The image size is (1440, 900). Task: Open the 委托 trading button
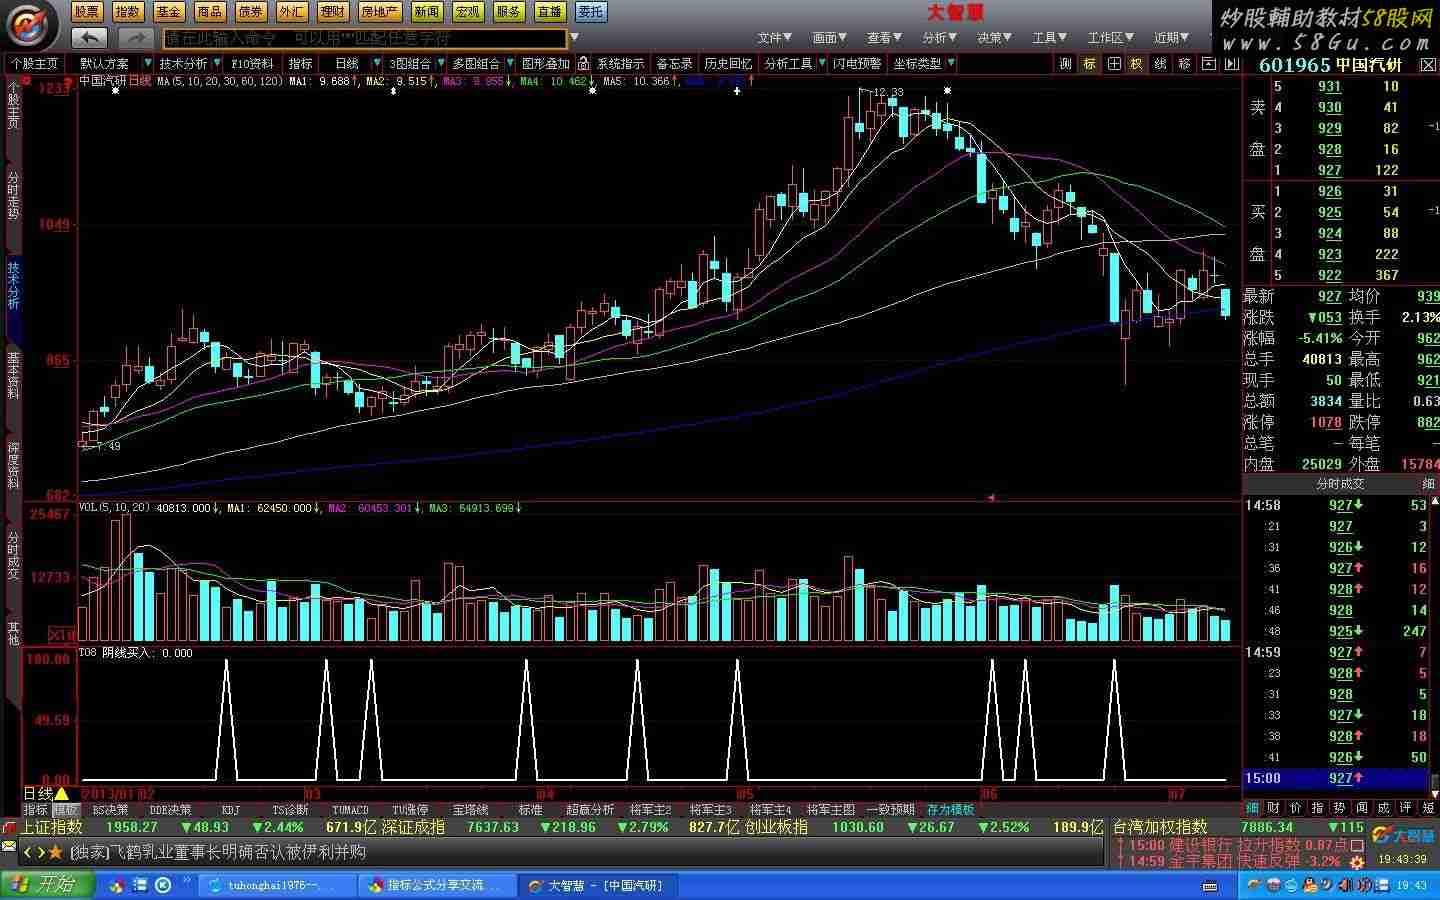coord(591,12)
